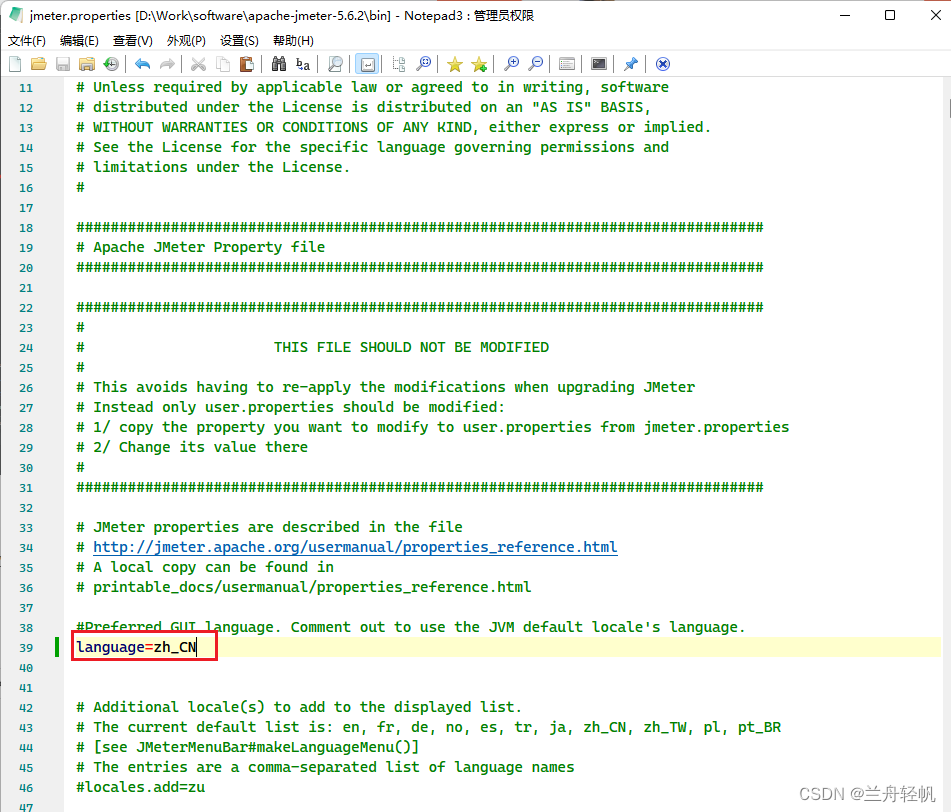951x812 pixels.
Task: Open the 帮助(H) menu
Action: click(x=293, y=41)
